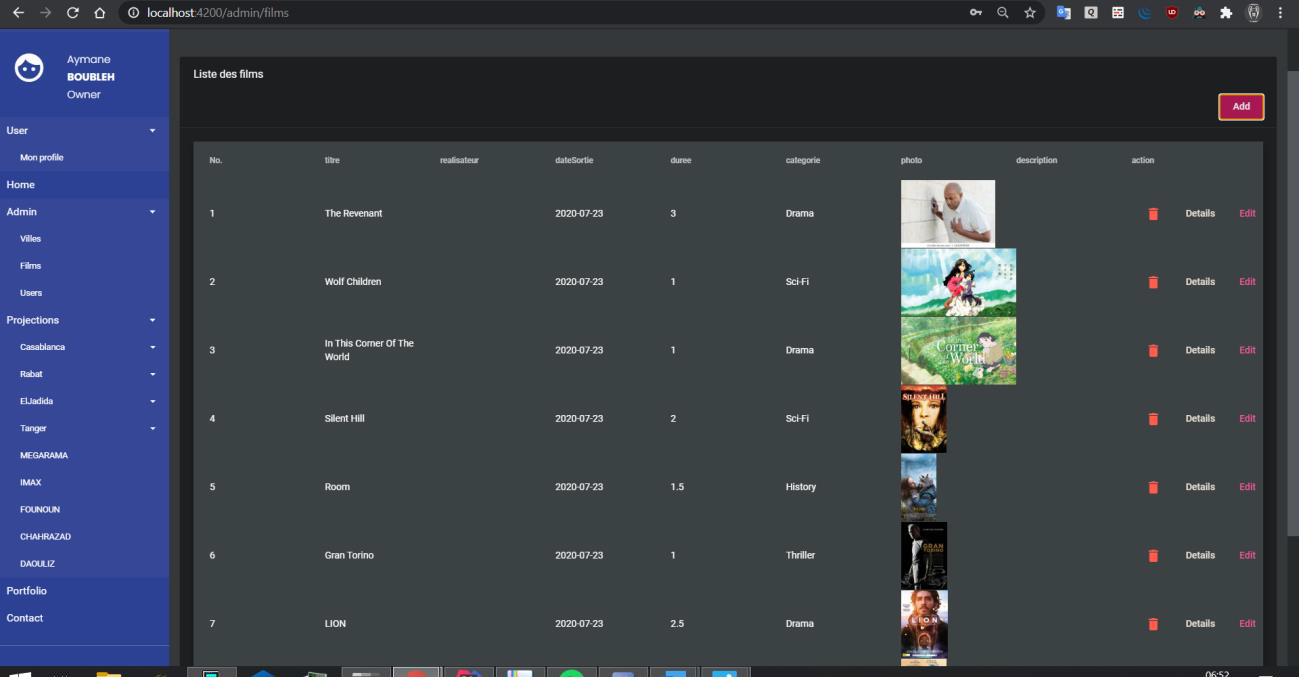This screenshot has width=1299, height=677.
Task: Open Mon profile under User
Action: (x=41, y=157)
